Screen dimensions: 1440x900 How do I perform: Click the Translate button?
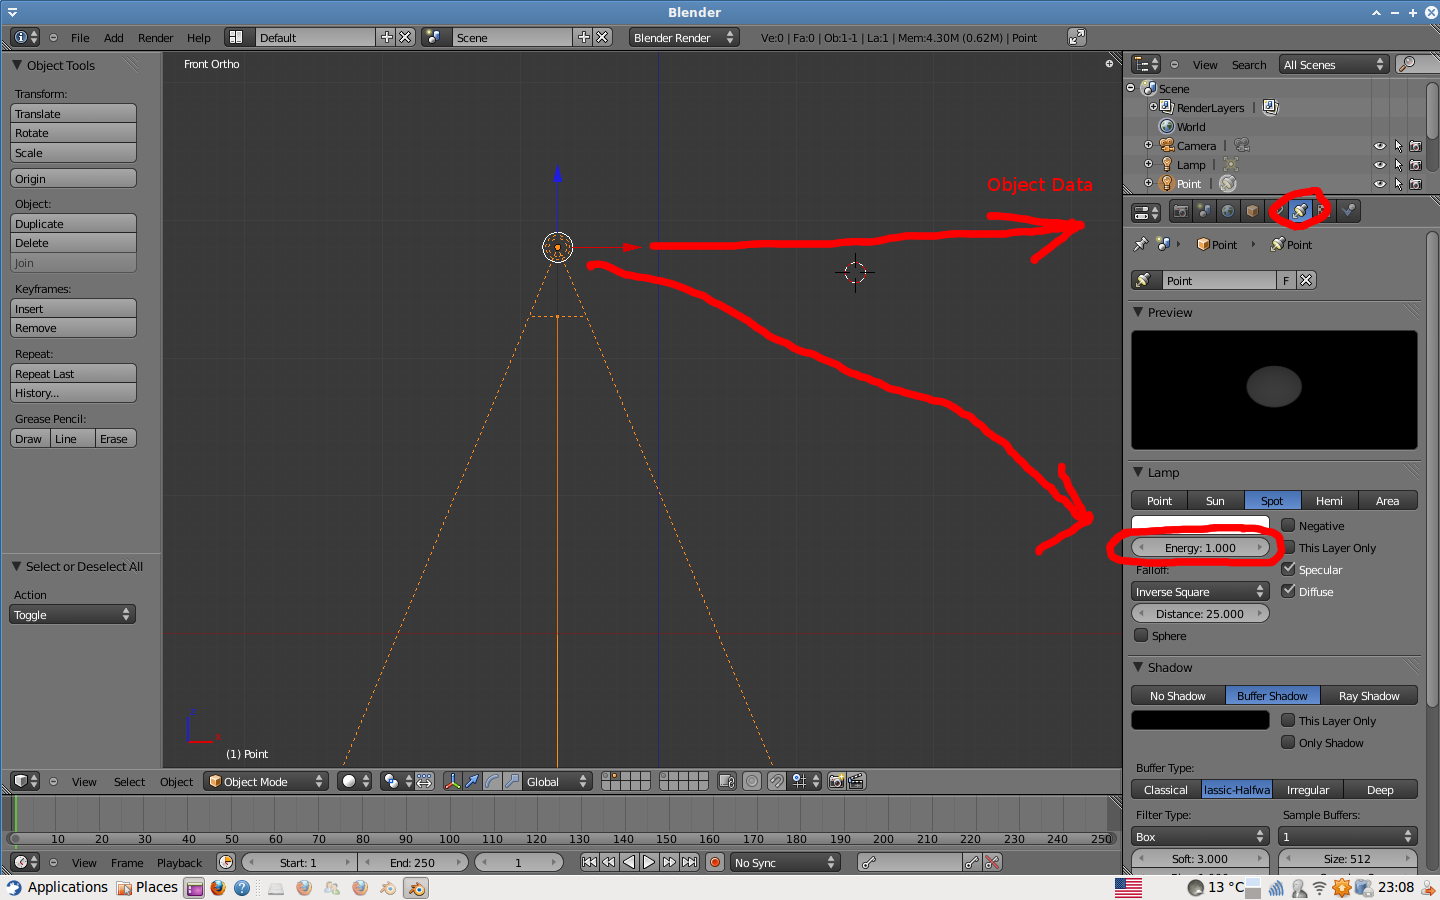(73, 114)
